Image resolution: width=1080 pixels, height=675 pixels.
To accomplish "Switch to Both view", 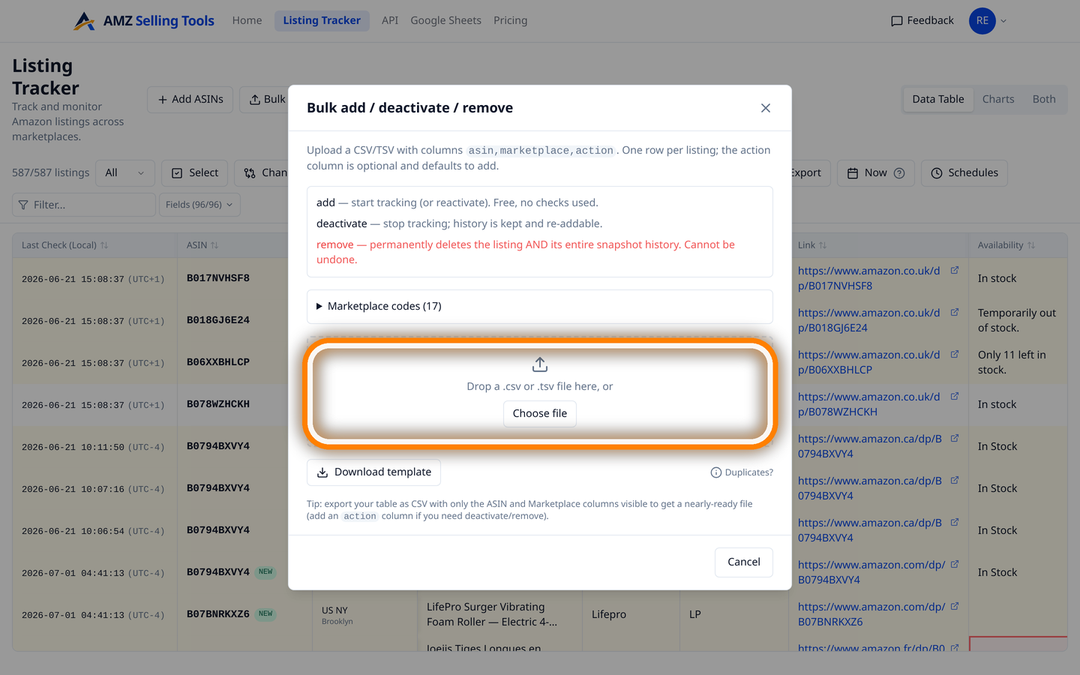I will pyautogui.click(x=1043, y=99).
